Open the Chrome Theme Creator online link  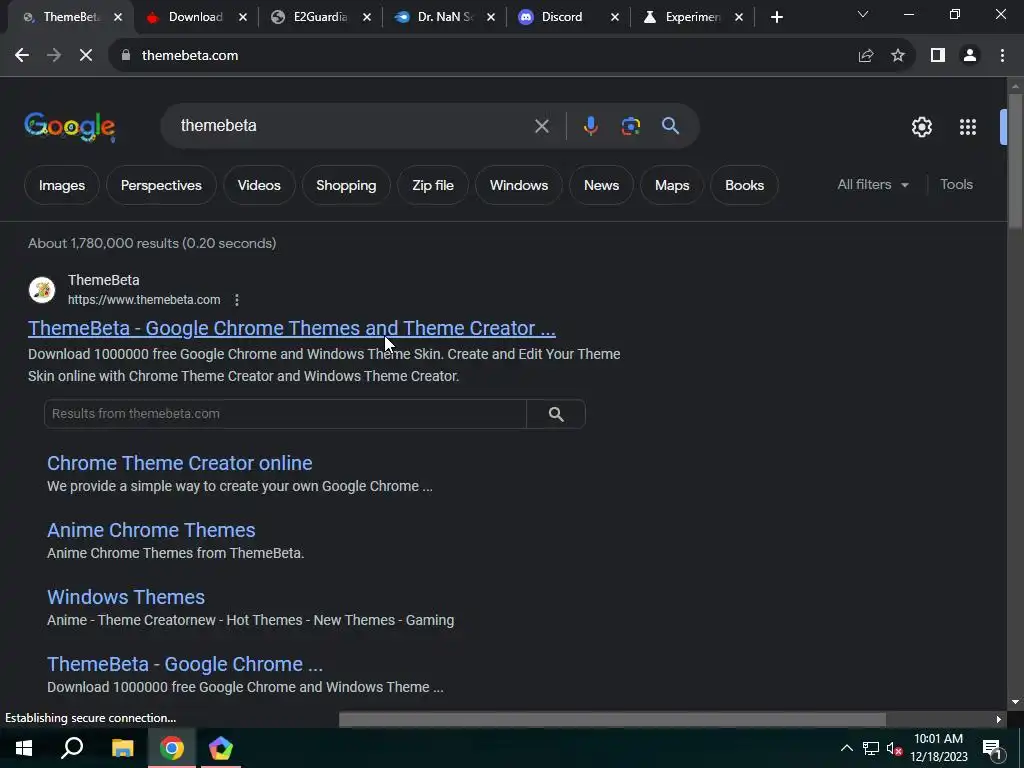click(x=180, y=463)
